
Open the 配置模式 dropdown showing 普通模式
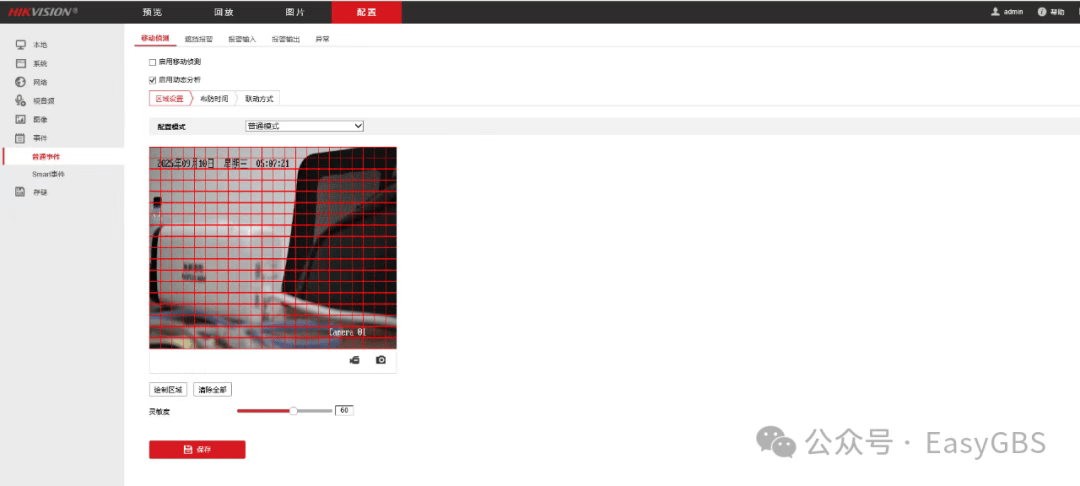(x=304, y=127)
